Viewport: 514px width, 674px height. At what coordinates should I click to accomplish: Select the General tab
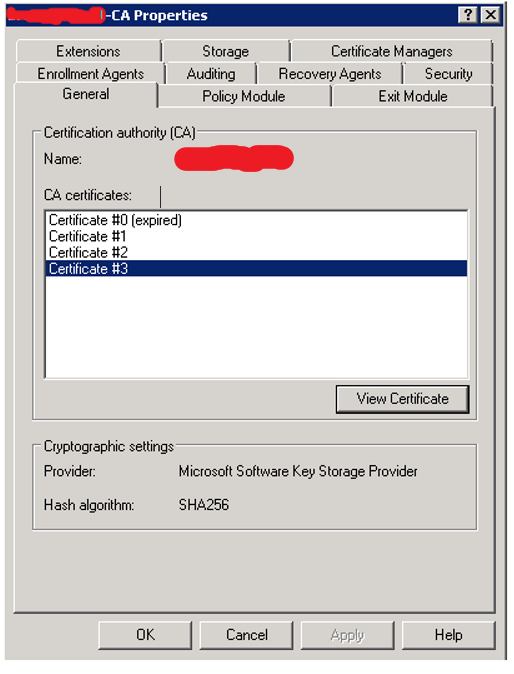[x=86, y=95]
